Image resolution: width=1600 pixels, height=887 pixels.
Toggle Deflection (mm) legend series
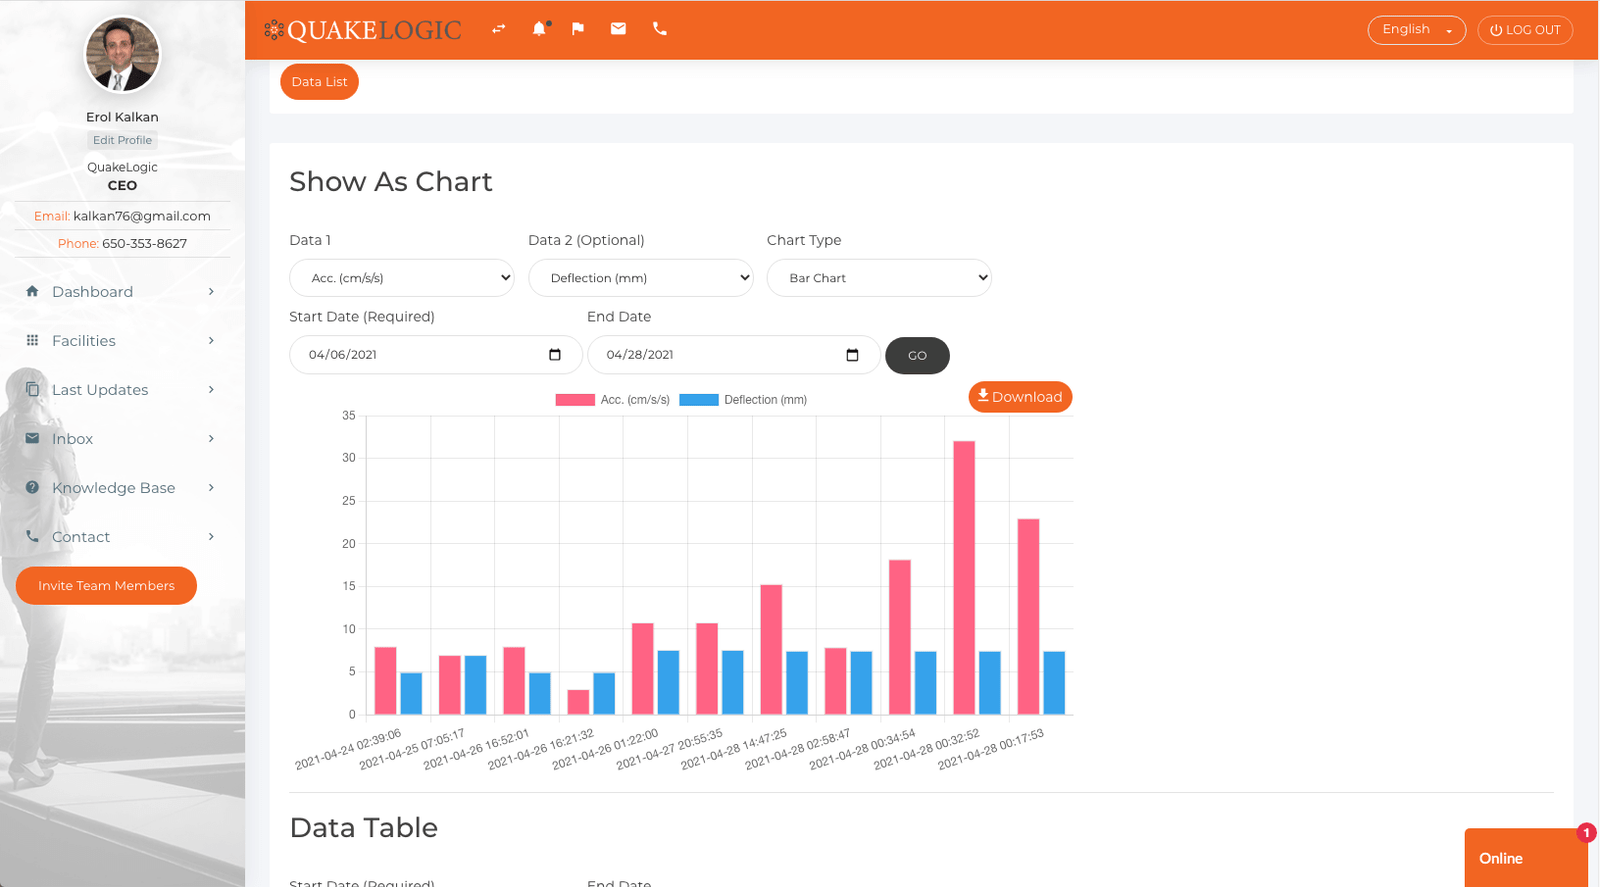coord(743,400)
